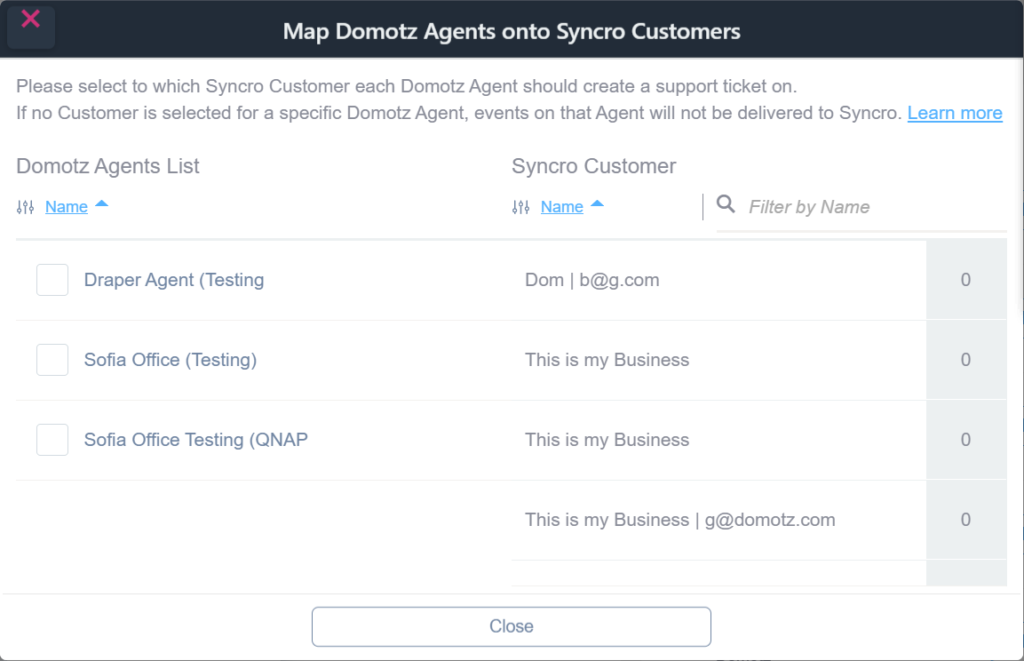Image resolution: width=1024 pixels, height=661 pixels.
Task: Click the magnifying glass search icon
Action: [726, 206]
